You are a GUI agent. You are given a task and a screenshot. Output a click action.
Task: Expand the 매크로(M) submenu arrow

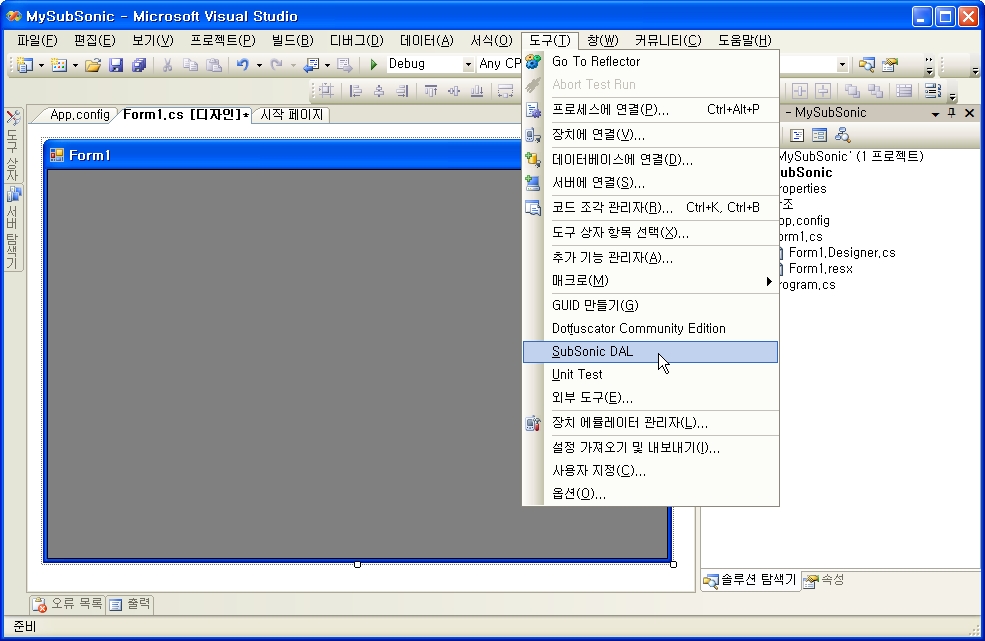click(769, 281)
